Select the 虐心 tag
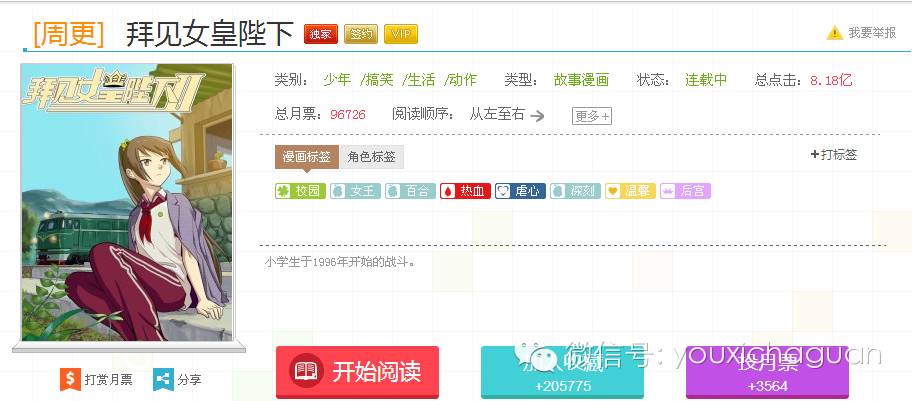Screen dimensions: 912x401 pyautogui.click(x=521, y=191)
